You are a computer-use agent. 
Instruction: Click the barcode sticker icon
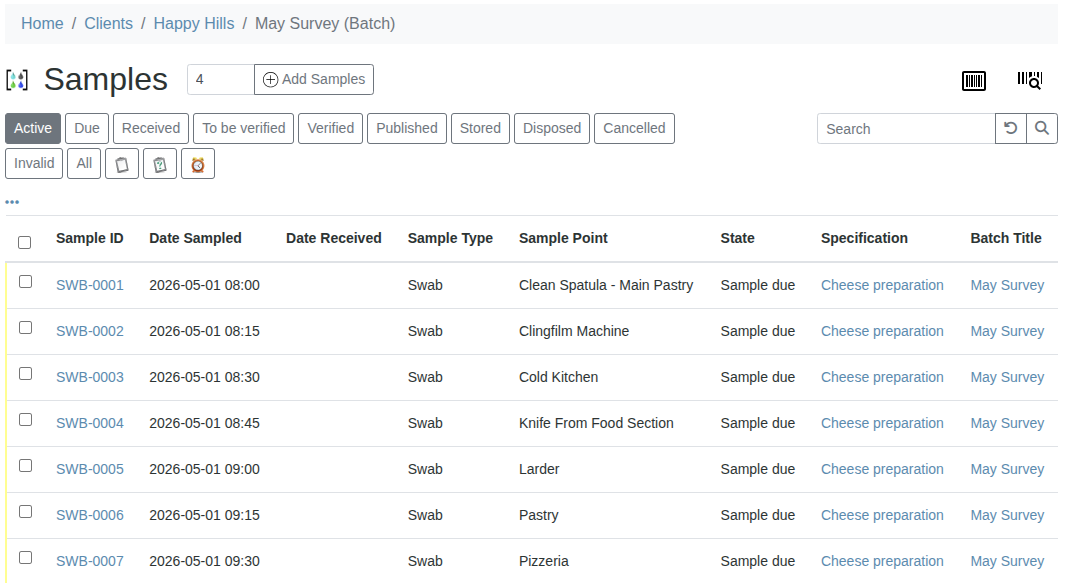[x=973, y=81]
